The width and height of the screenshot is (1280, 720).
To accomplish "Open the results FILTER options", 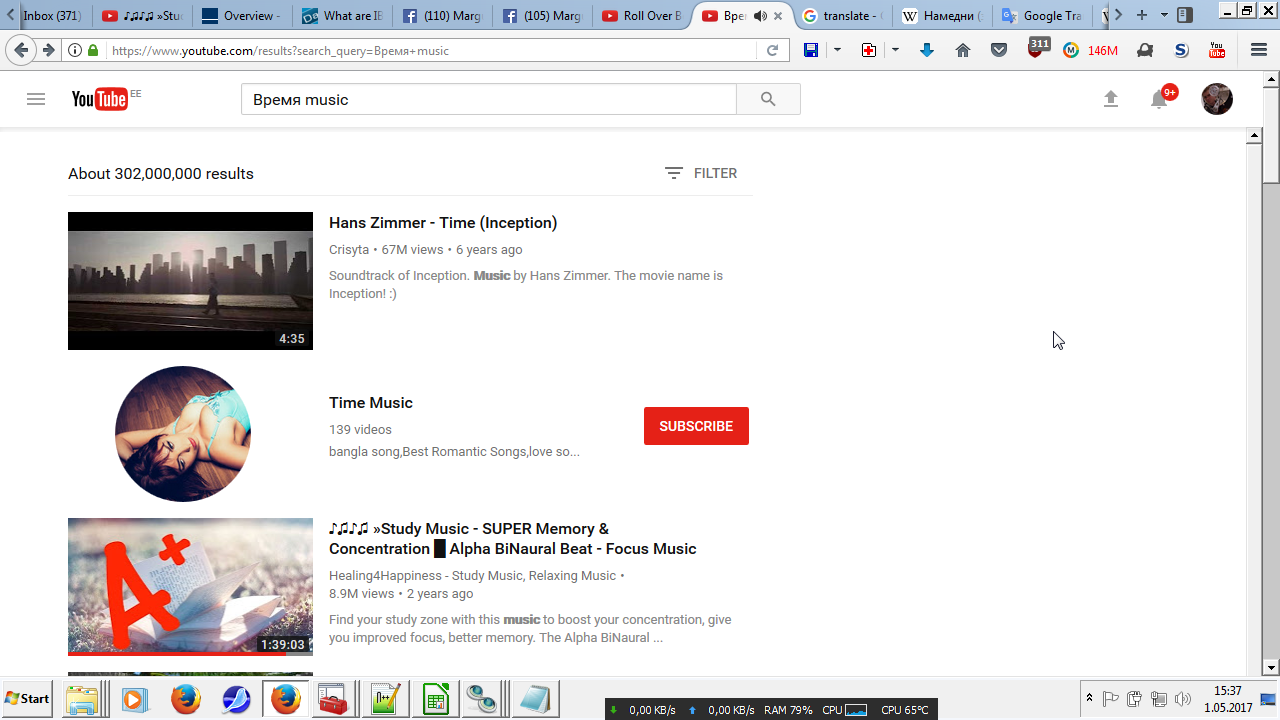I will (x=701, y=173).
